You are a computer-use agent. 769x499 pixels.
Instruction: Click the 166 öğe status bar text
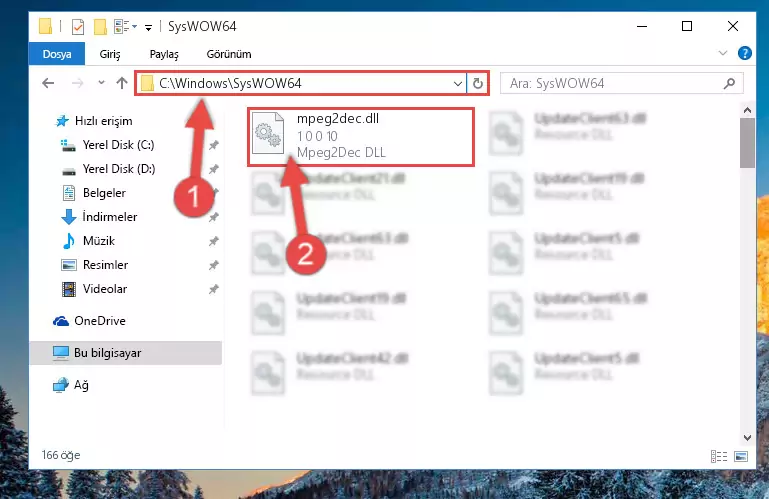click(x=61, y=455)
